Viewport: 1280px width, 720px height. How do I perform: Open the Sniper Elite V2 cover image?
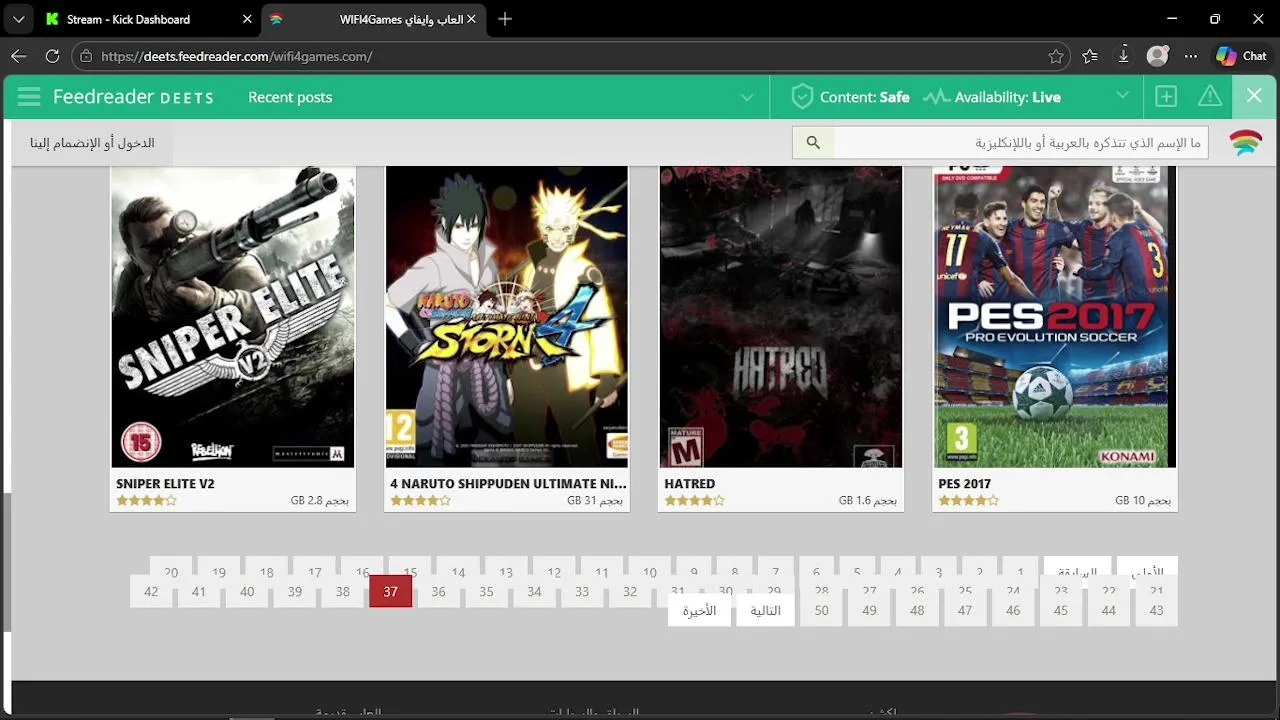click(233, 317)
